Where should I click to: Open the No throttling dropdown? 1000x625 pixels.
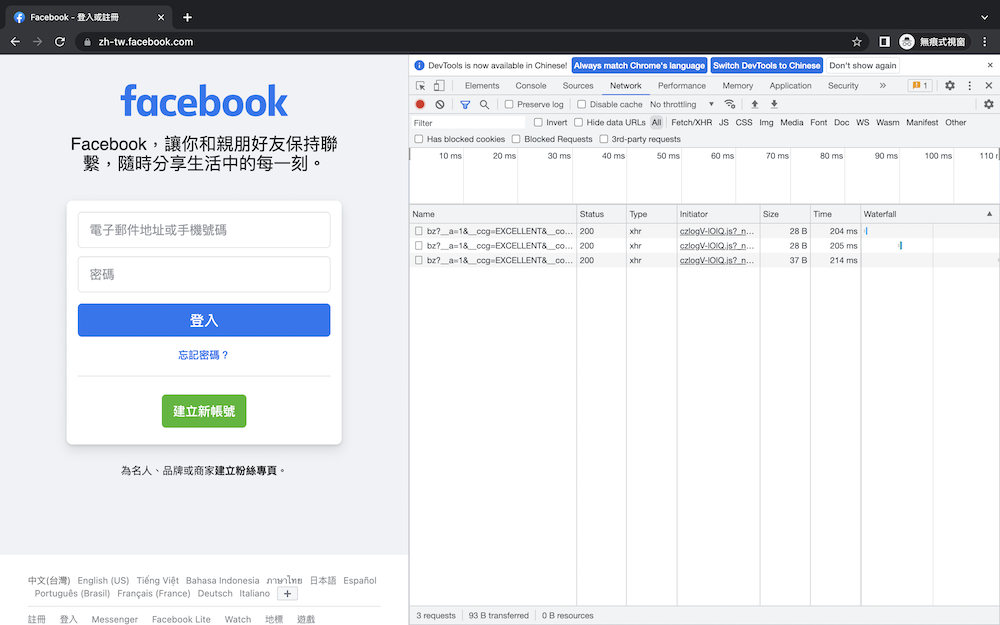682,104
